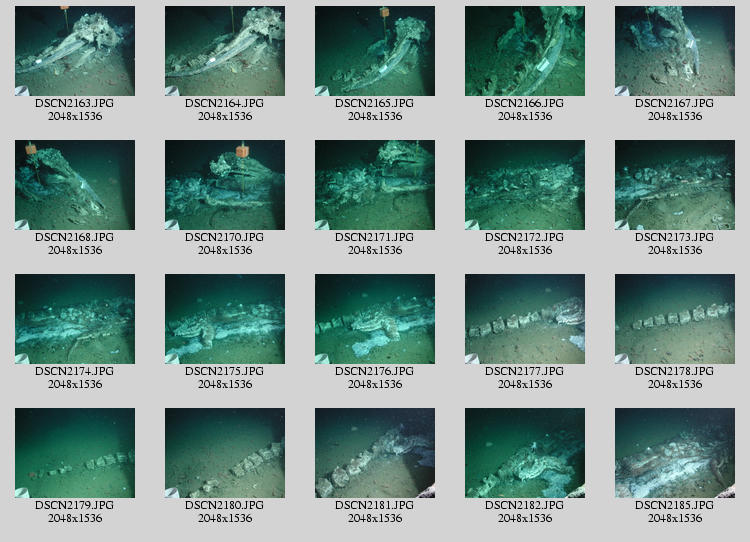Select the DSCN2168.JPG thumbnail
750x542 pixels.
click(75, 185)
